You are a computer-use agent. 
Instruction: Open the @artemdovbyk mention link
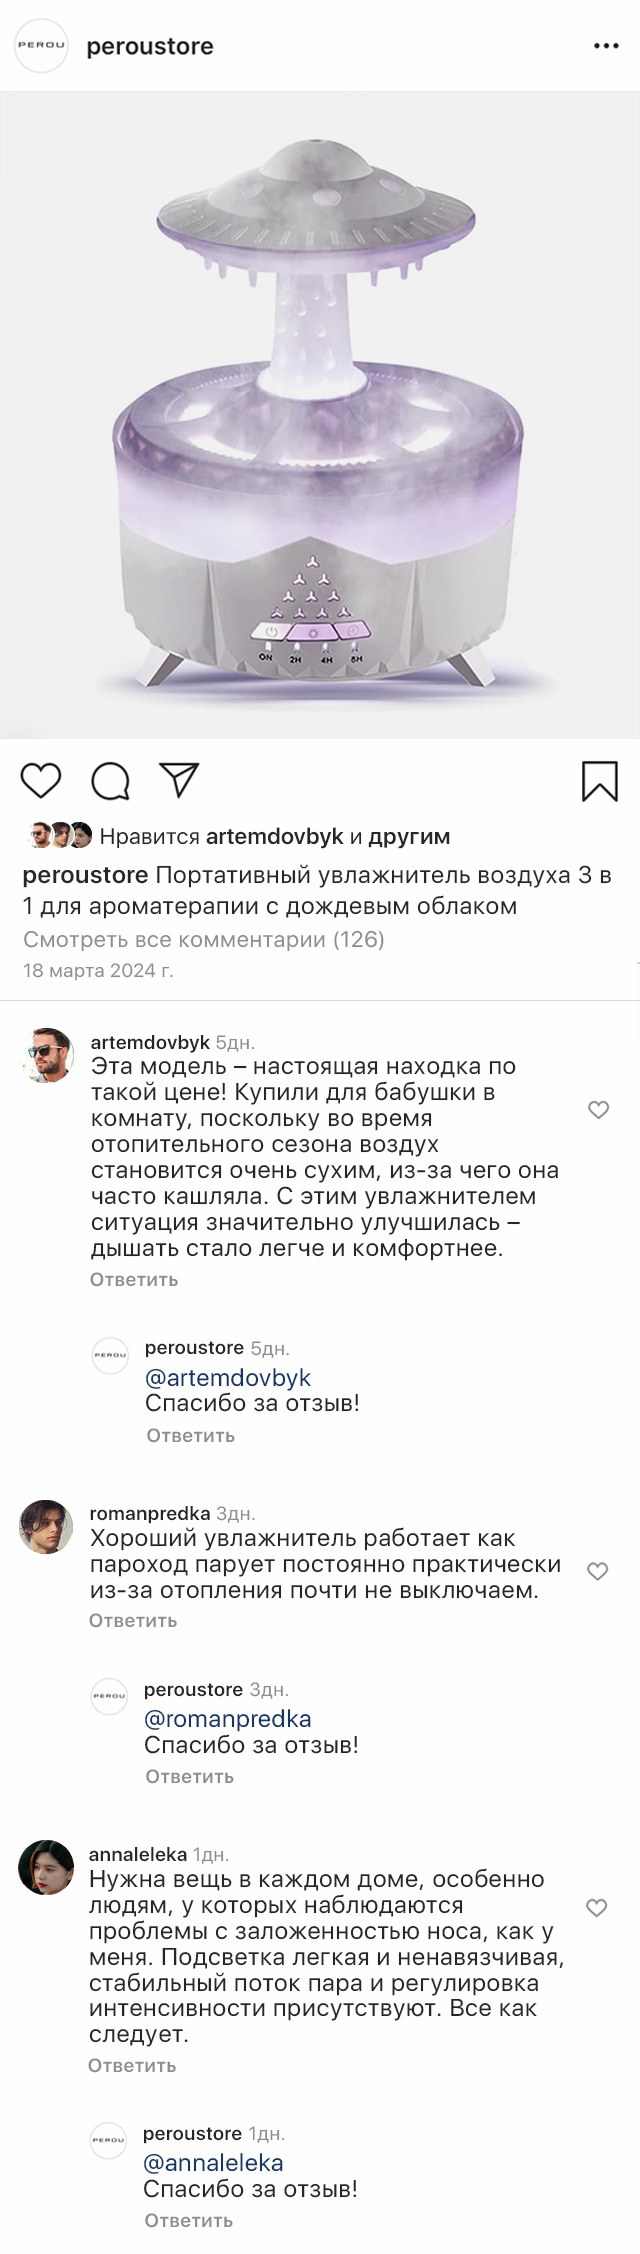pos(228,1378)
